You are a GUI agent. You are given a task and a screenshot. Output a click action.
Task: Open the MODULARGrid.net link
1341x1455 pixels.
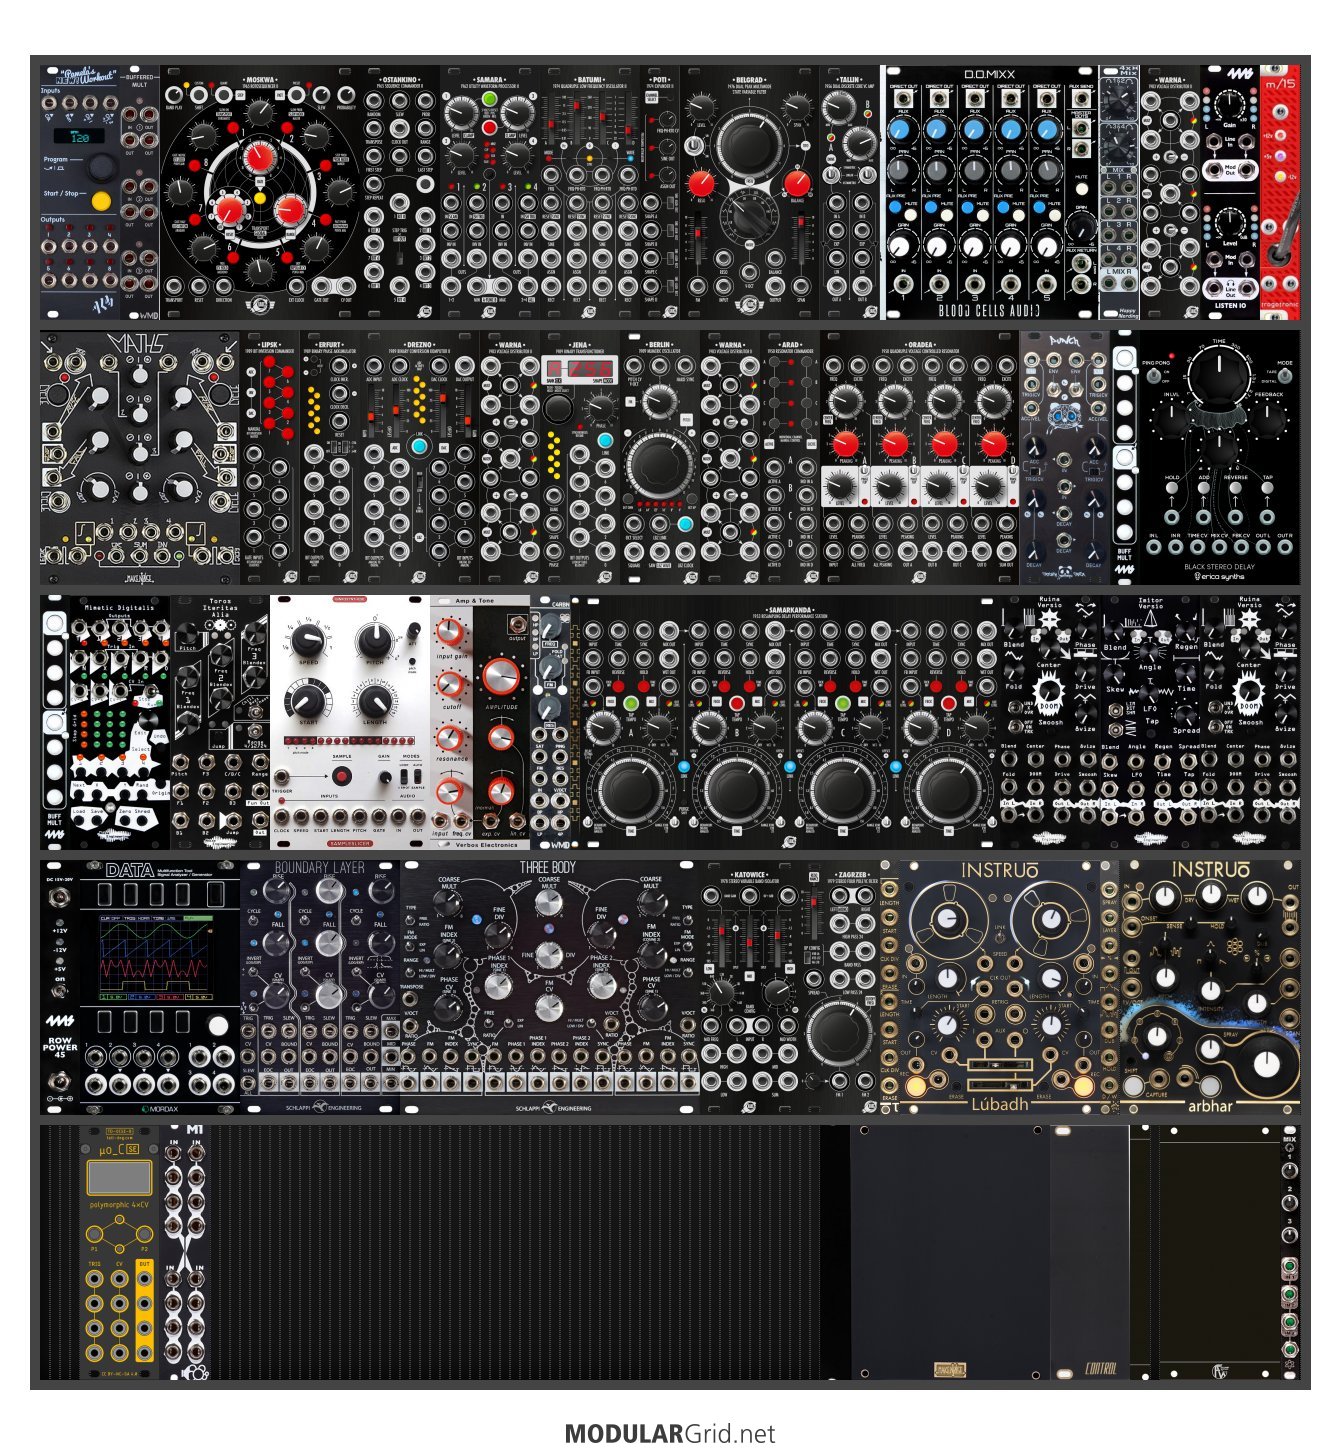pyautogui.click(x=670, y=1434)
